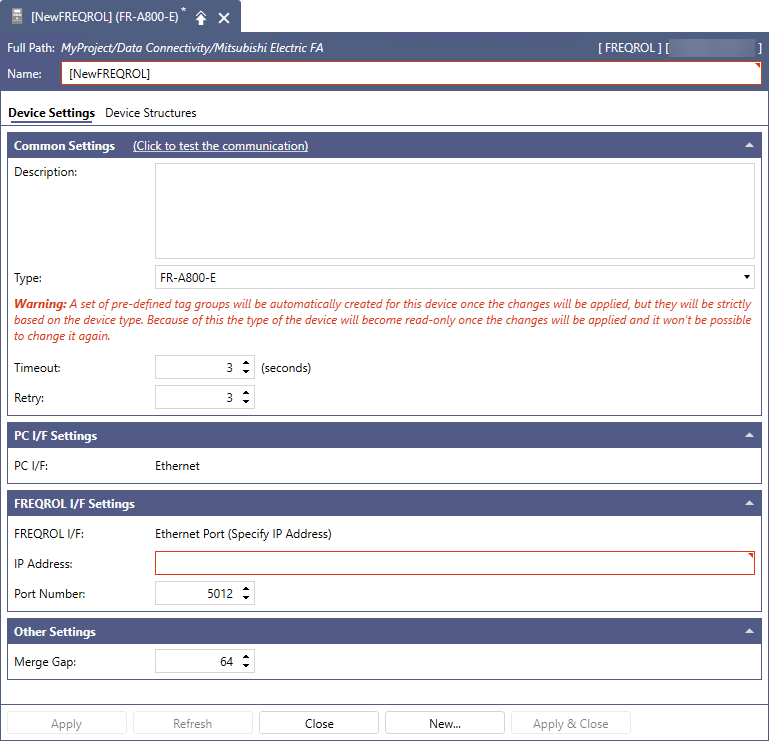Image resolution: width=769 pixels, height=741 pixels.
Task: Click the test communication link
Action: click(x=220, y=146)
